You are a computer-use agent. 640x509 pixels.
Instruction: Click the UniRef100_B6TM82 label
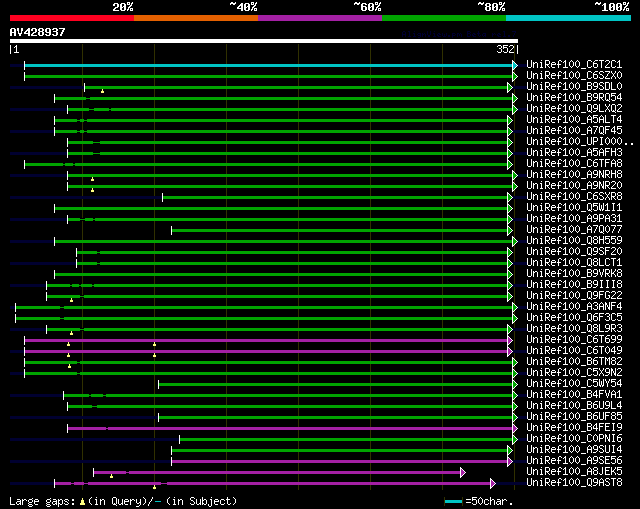click(x=574, y=362)
